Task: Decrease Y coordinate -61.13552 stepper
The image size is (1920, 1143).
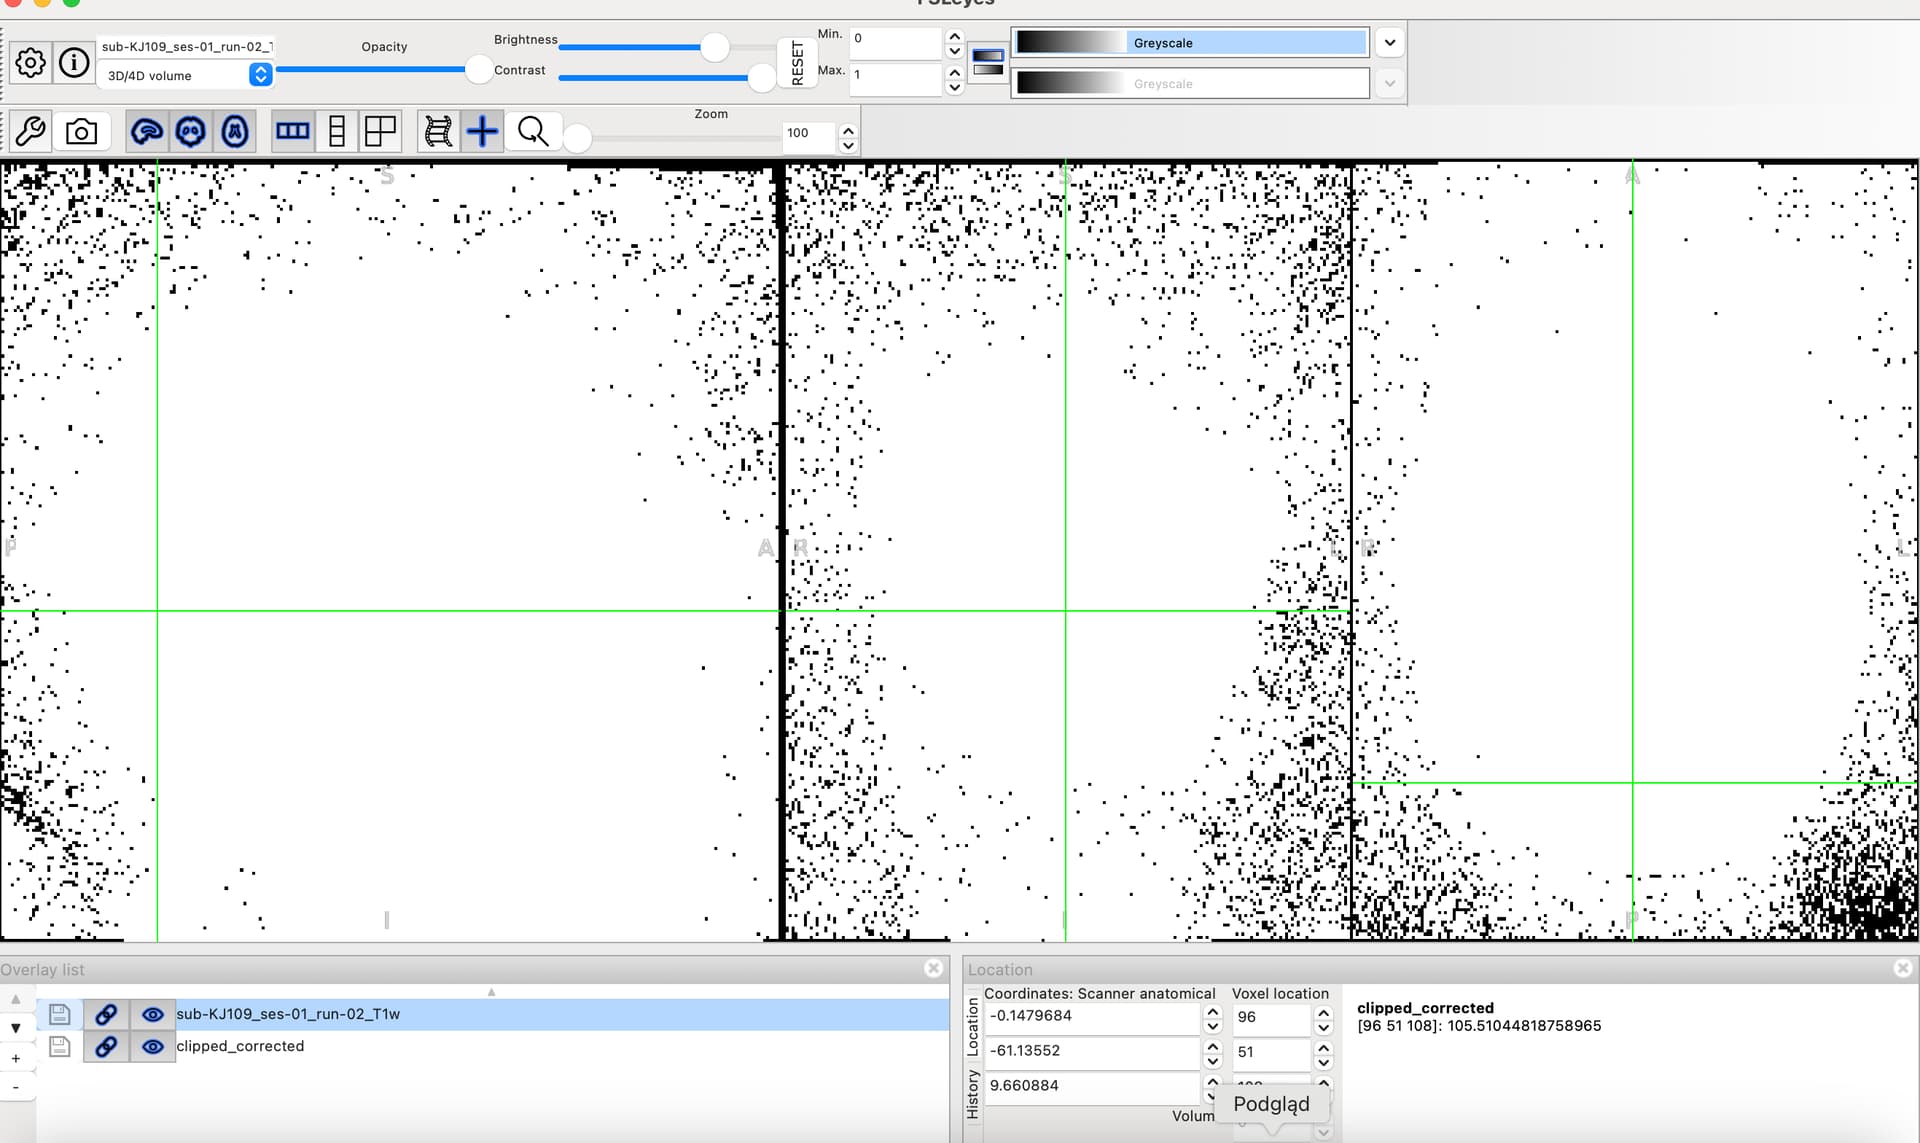Action: [x=1213, y=1062]
